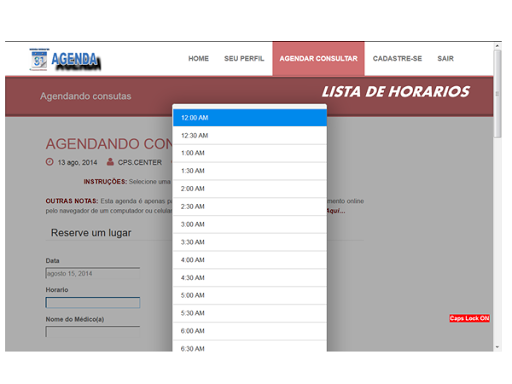Click the page vertical scrollbar thumb
Viewport: 512px width, 384px height.
click(497, 94)
